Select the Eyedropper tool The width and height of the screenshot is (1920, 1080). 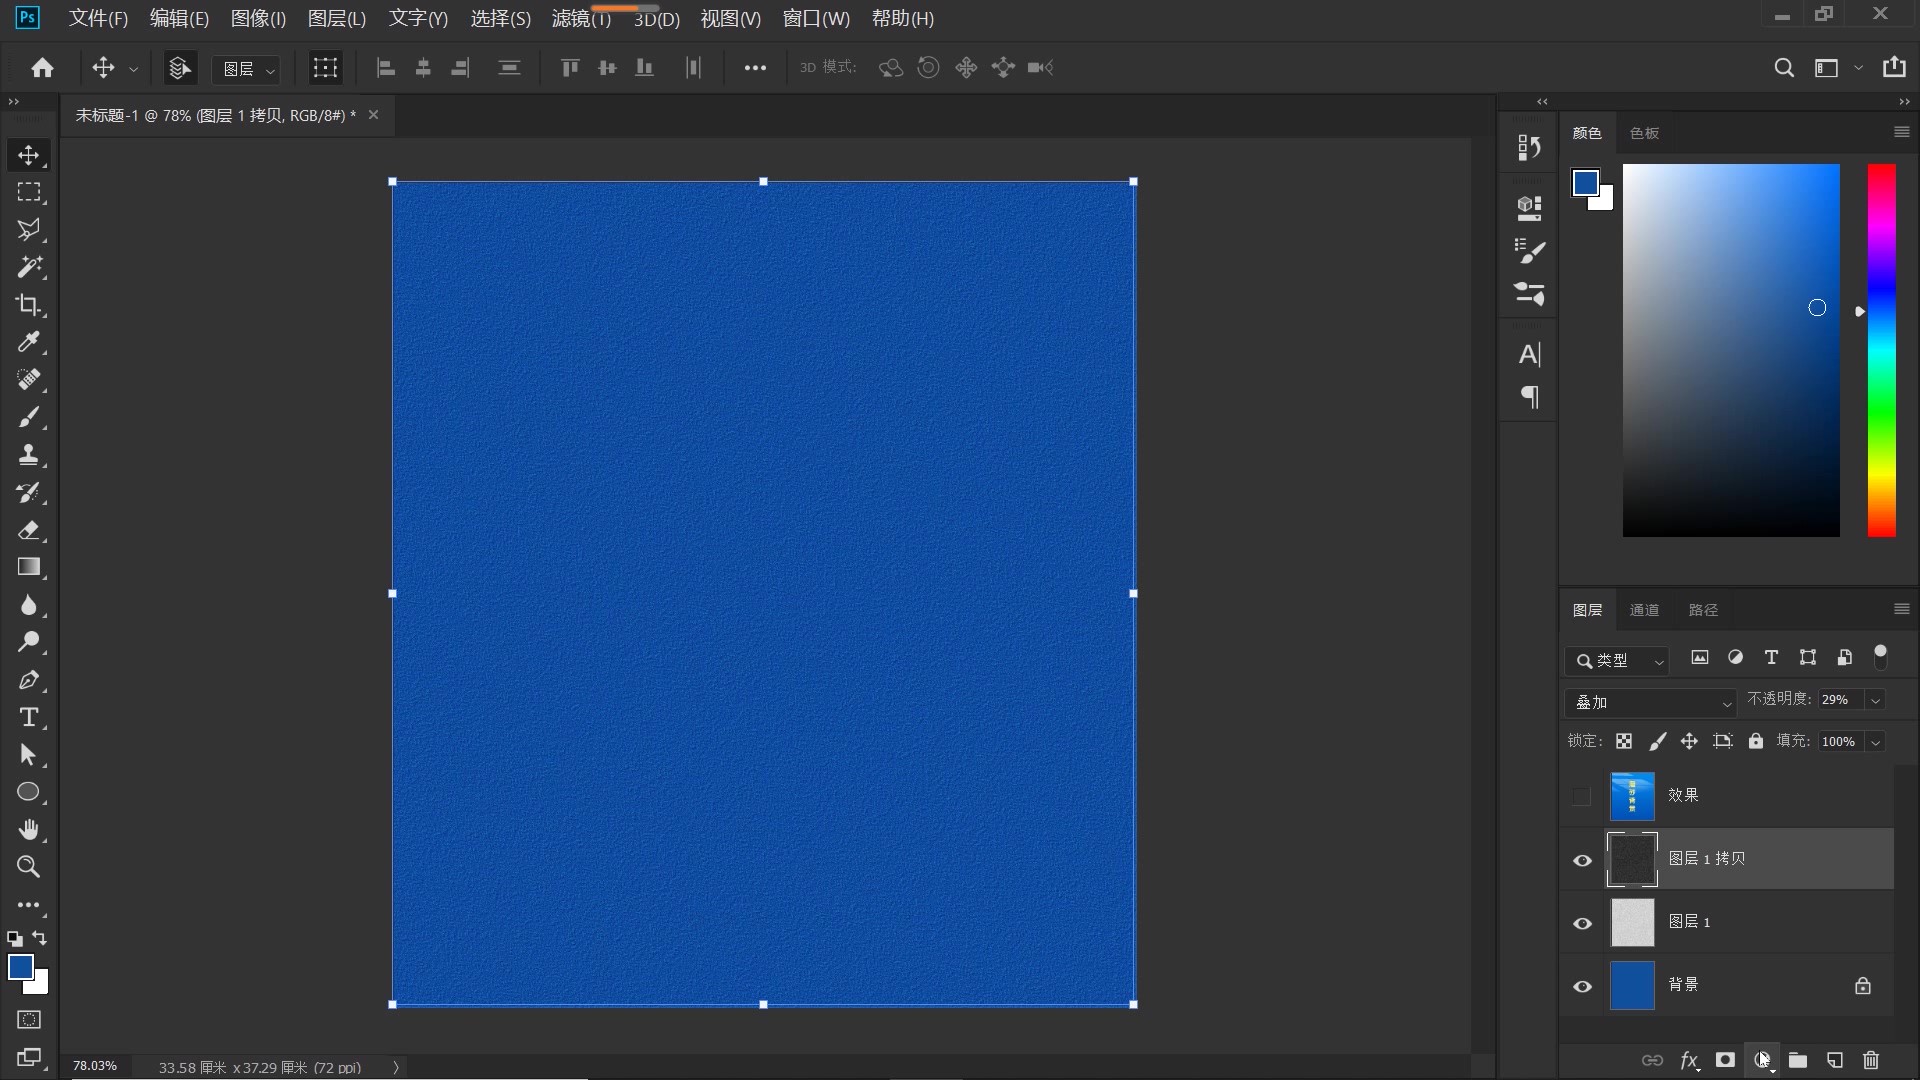click(28, 343)
